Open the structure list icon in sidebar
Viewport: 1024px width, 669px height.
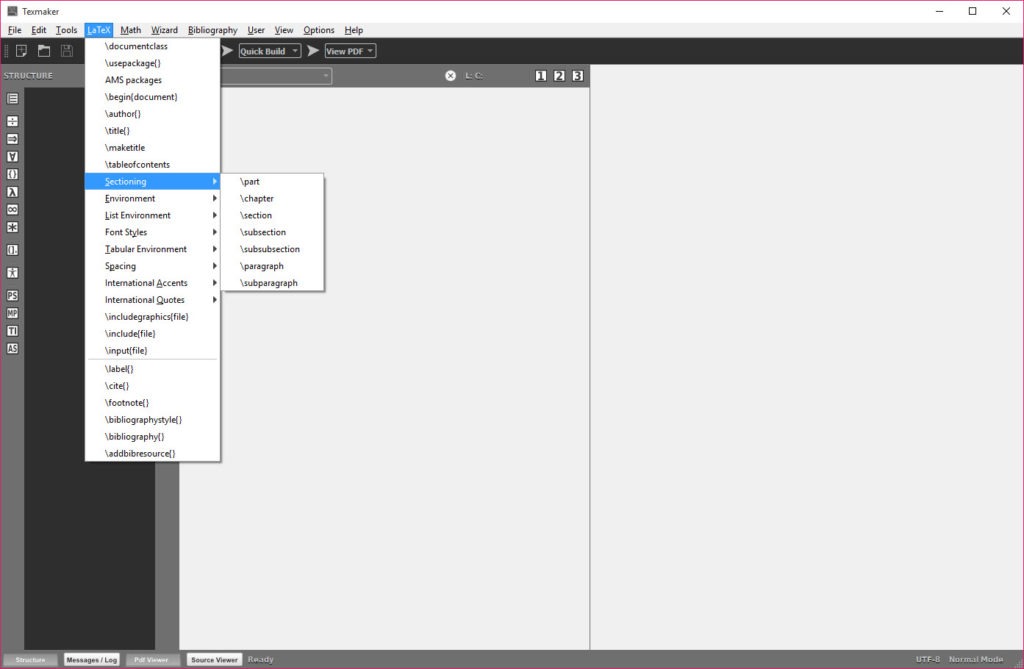pos(12,99)
